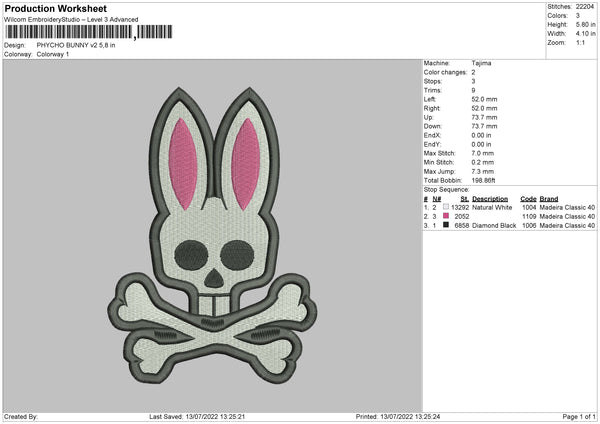
Task: Click the 'EndX:' label
Action: [x=432, y=135]
